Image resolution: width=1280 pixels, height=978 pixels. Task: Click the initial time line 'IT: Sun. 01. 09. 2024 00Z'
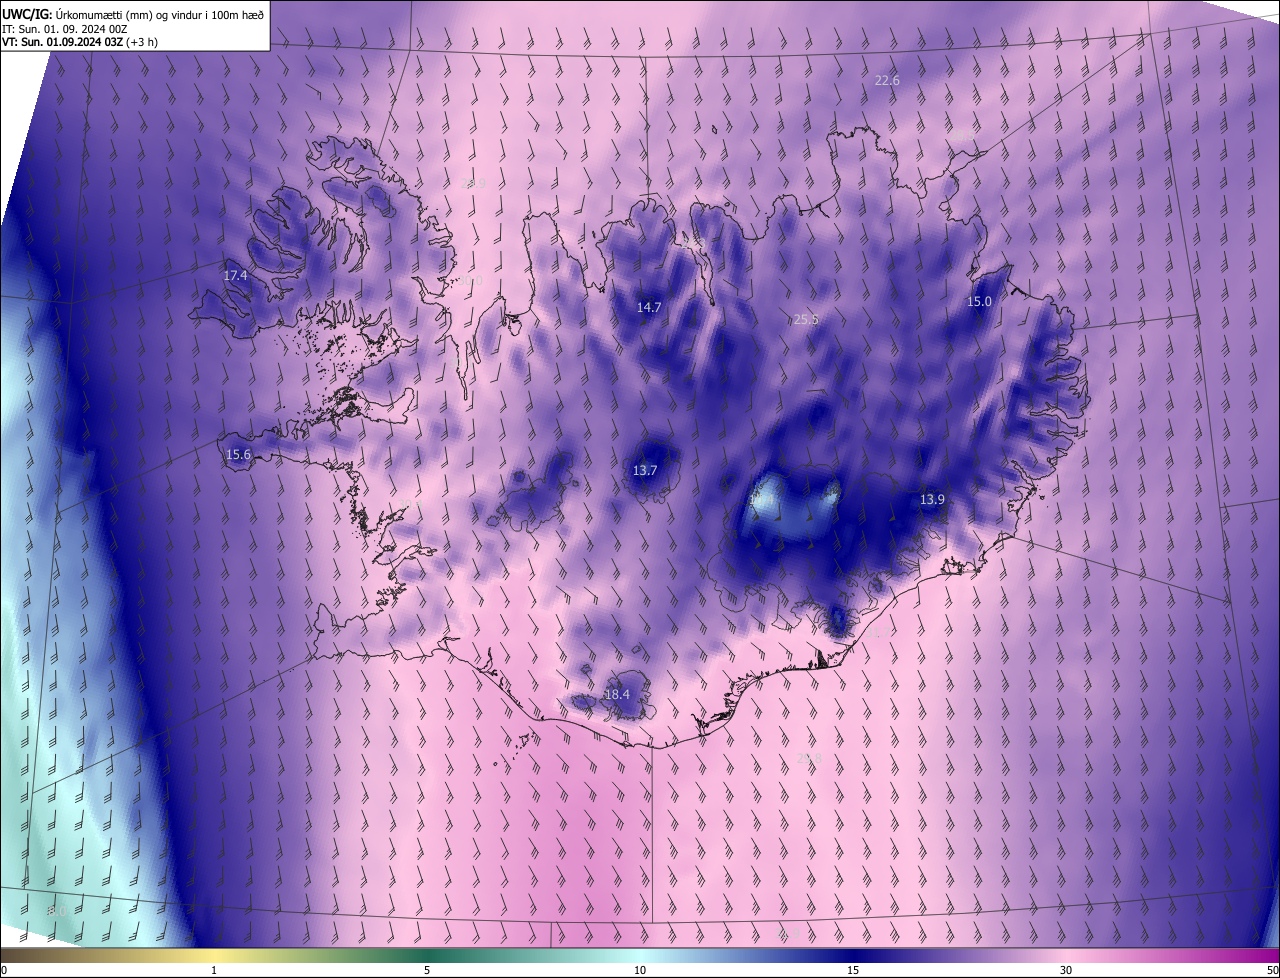tap(65, 28)
